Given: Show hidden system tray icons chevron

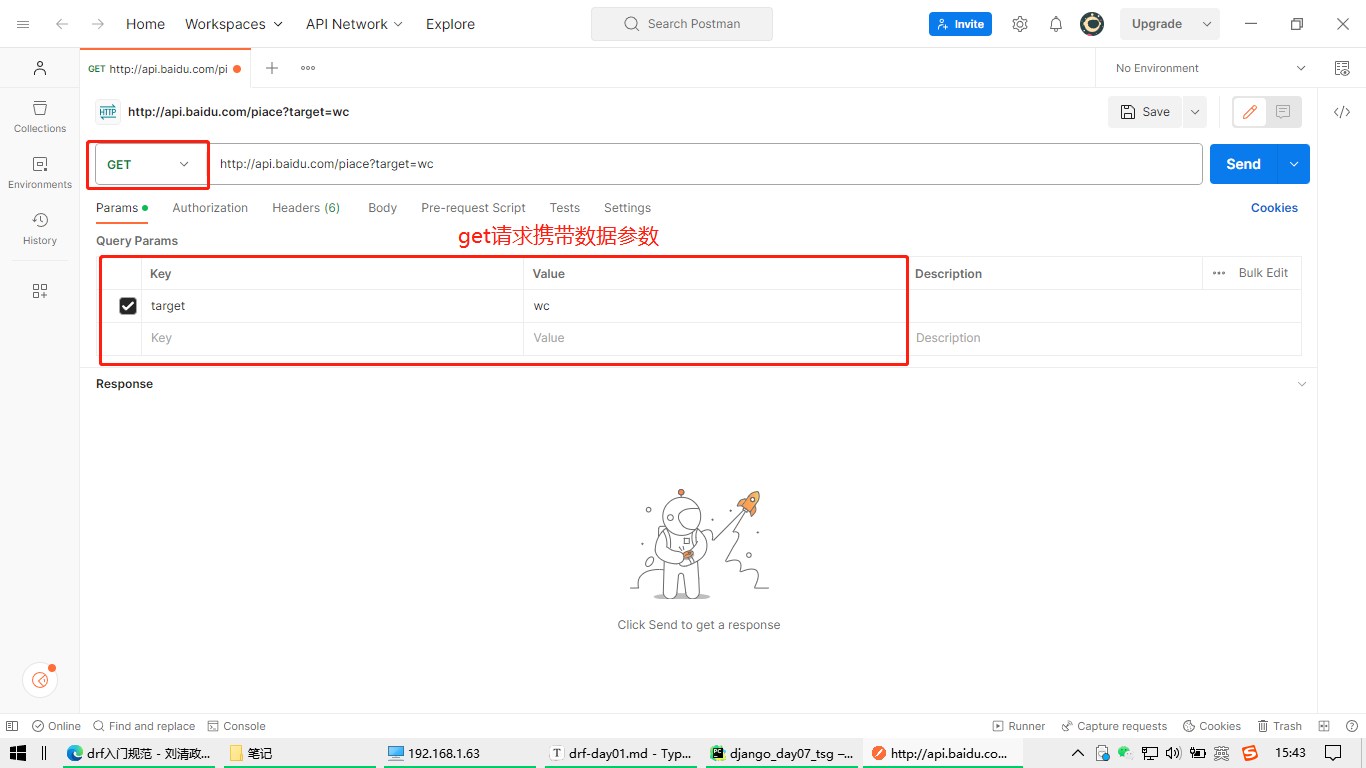Looking at the screenshot, I should [x=1077, y=753].
